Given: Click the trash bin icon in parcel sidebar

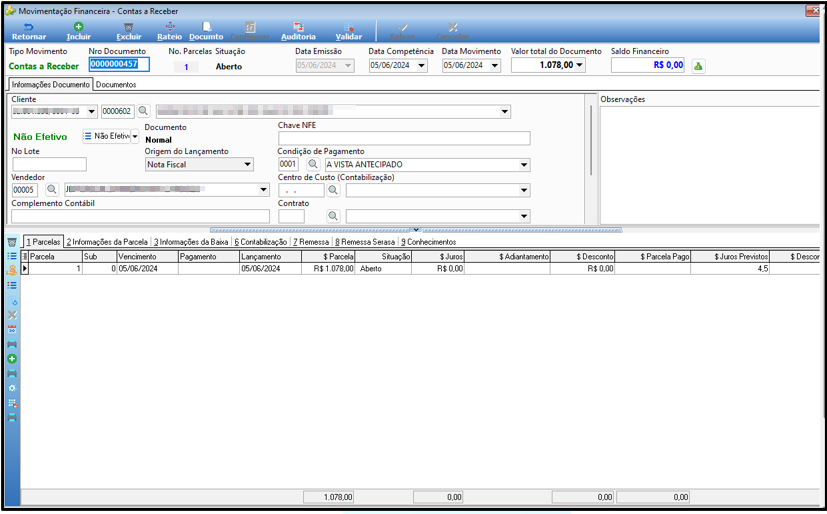Looking at the screenshot, I should [x=12, y=242].
